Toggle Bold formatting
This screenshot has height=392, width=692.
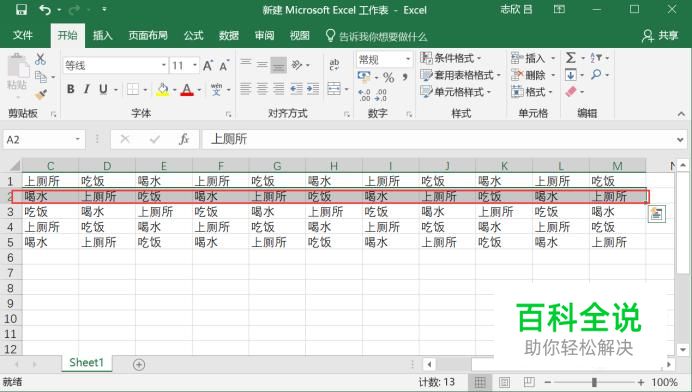(71, 89)
